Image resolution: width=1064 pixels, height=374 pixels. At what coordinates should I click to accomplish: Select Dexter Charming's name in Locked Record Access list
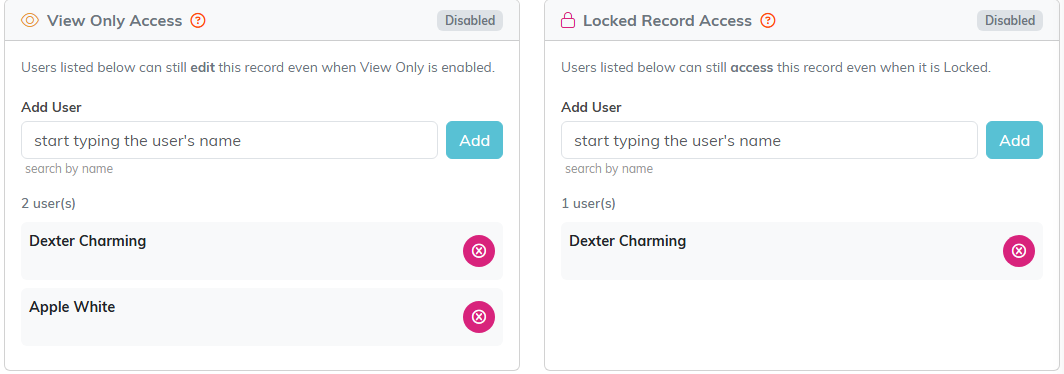coord(628,241)
